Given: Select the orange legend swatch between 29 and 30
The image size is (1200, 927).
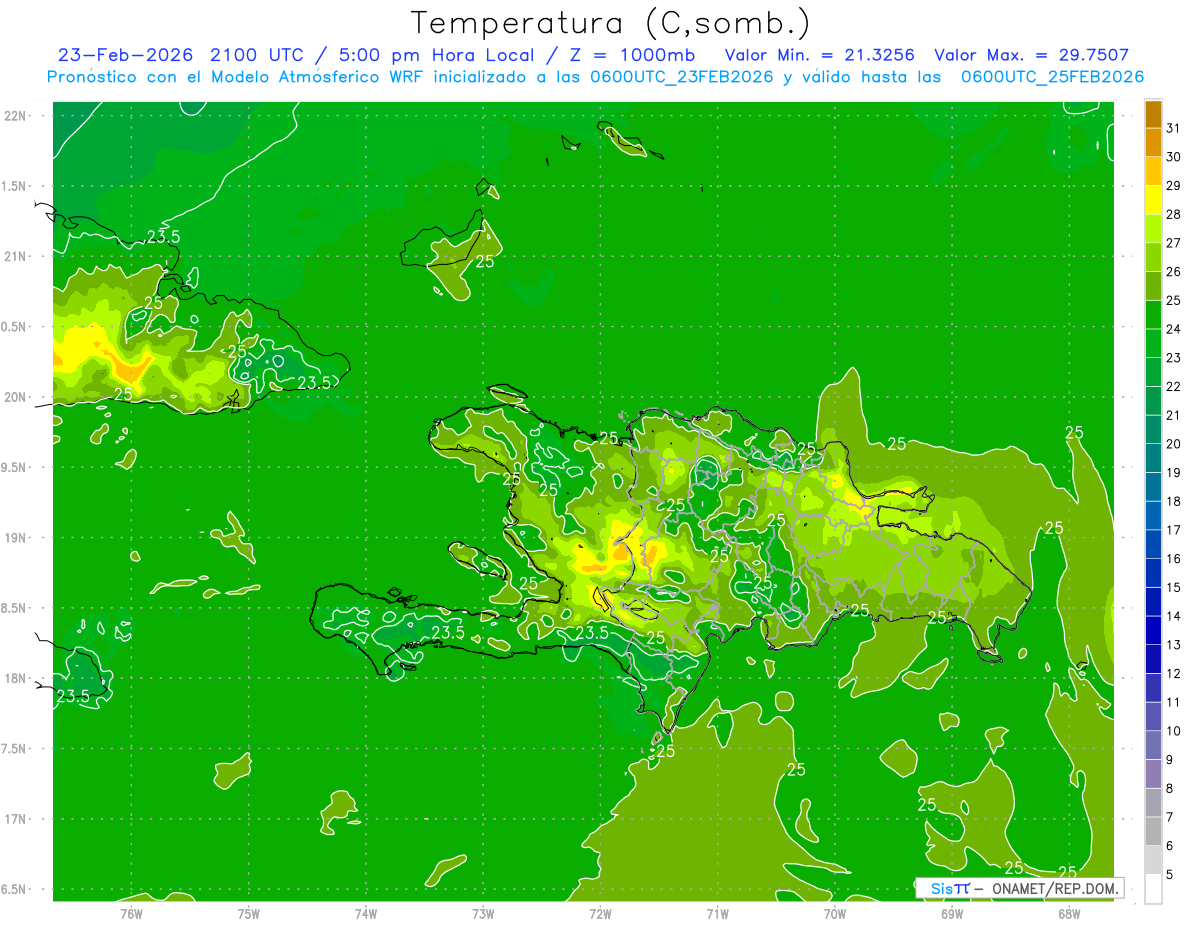Looking at the screenshot, I should [x=1153, y=171].
